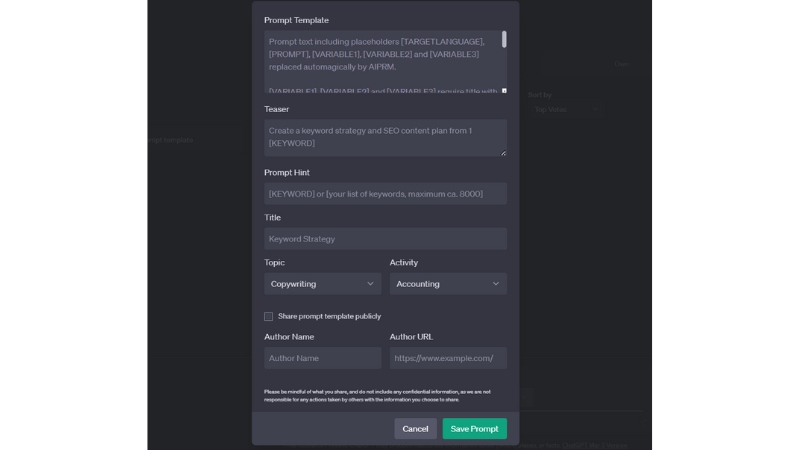Click the Teaser box resize handle
Image resolution: width=800 pixels, height=450 pixels.
click(503, 153)
